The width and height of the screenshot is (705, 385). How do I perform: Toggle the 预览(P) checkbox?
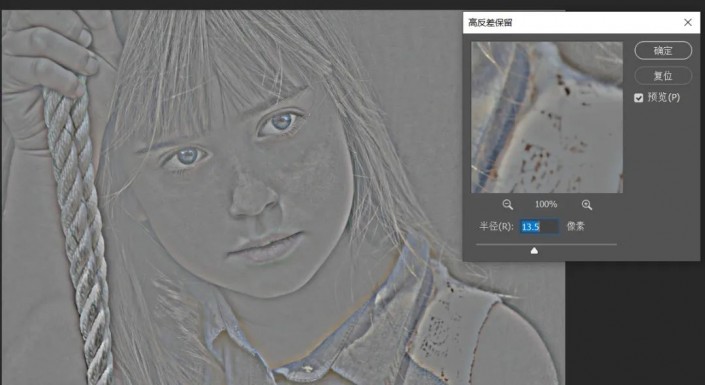tap(638, 98)
